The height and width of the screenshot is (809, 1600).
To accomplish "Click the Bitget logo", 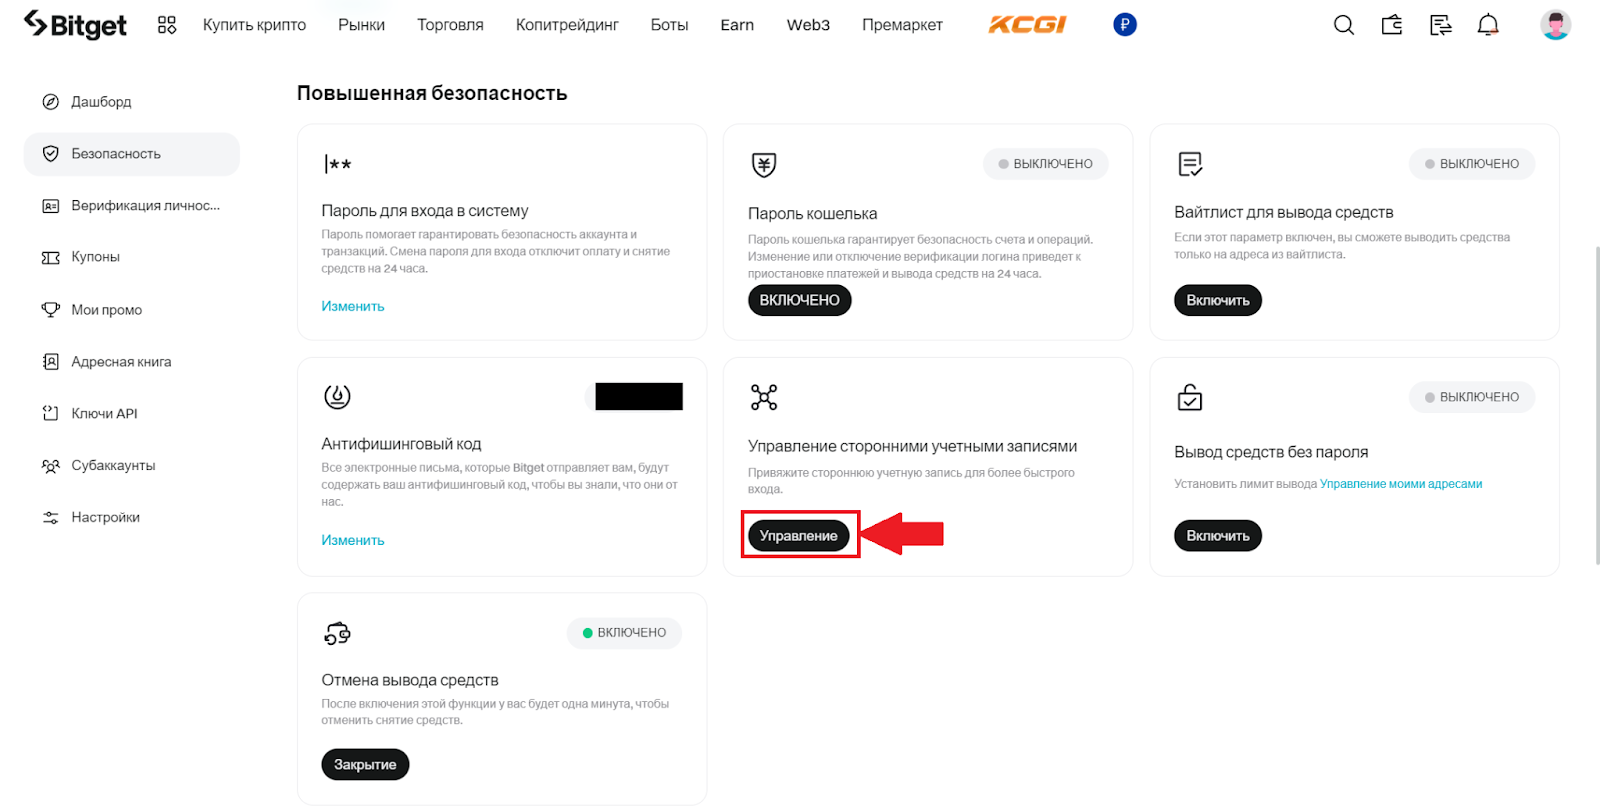I will pos(76,25).
